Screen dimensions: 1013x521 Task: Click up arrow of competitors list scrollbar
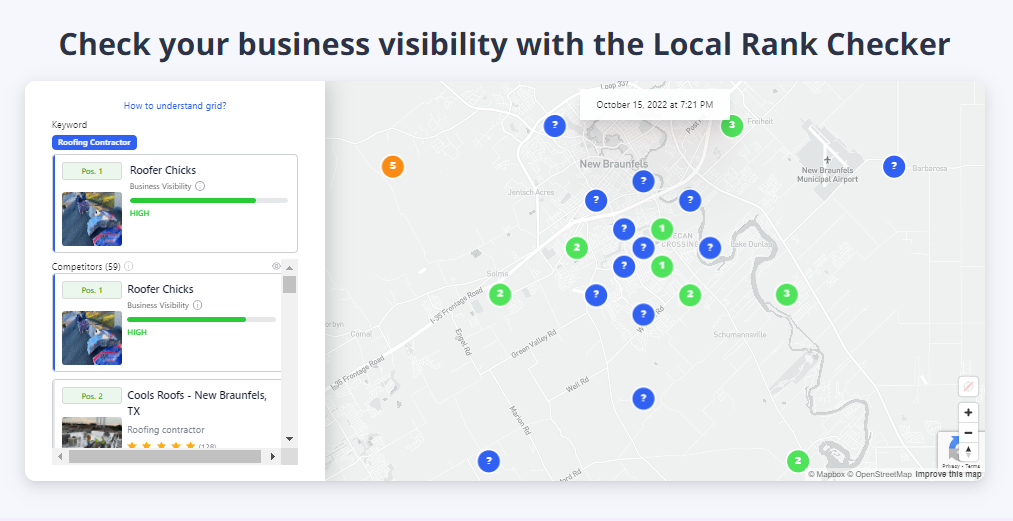[x=289, y=268]
